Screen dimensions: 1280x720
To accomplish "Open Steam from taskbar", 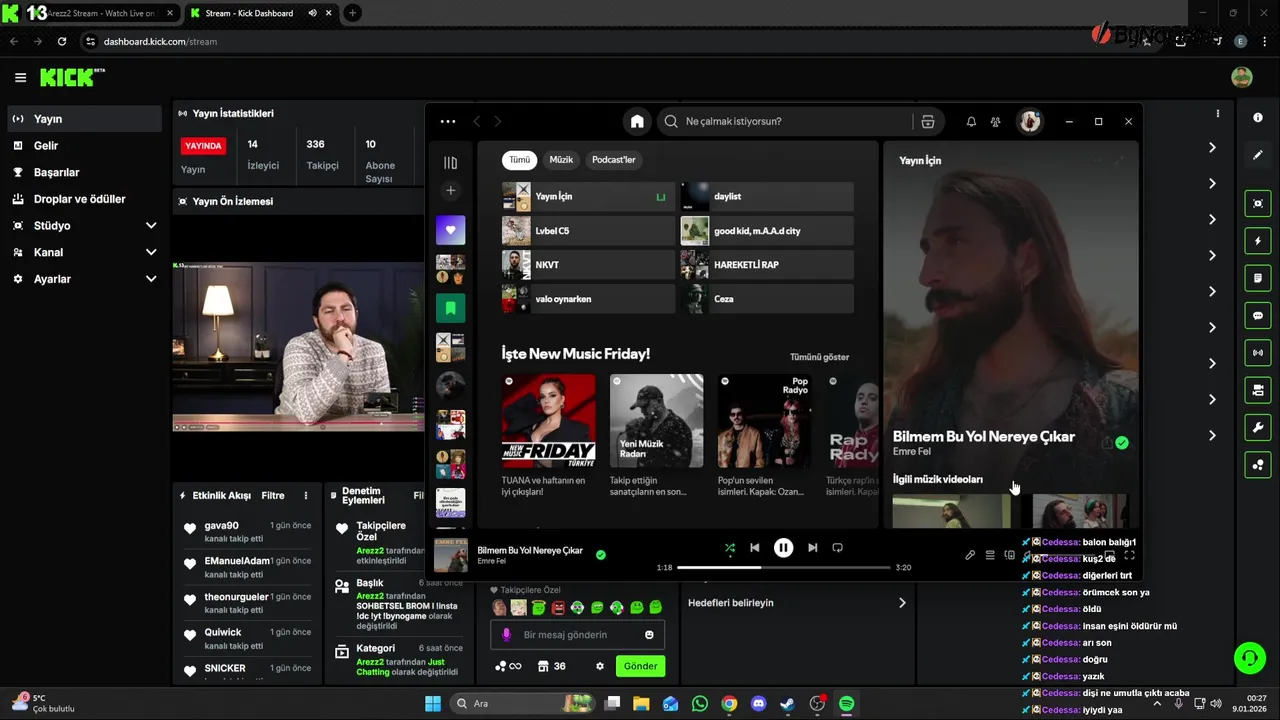I will 788,704.
